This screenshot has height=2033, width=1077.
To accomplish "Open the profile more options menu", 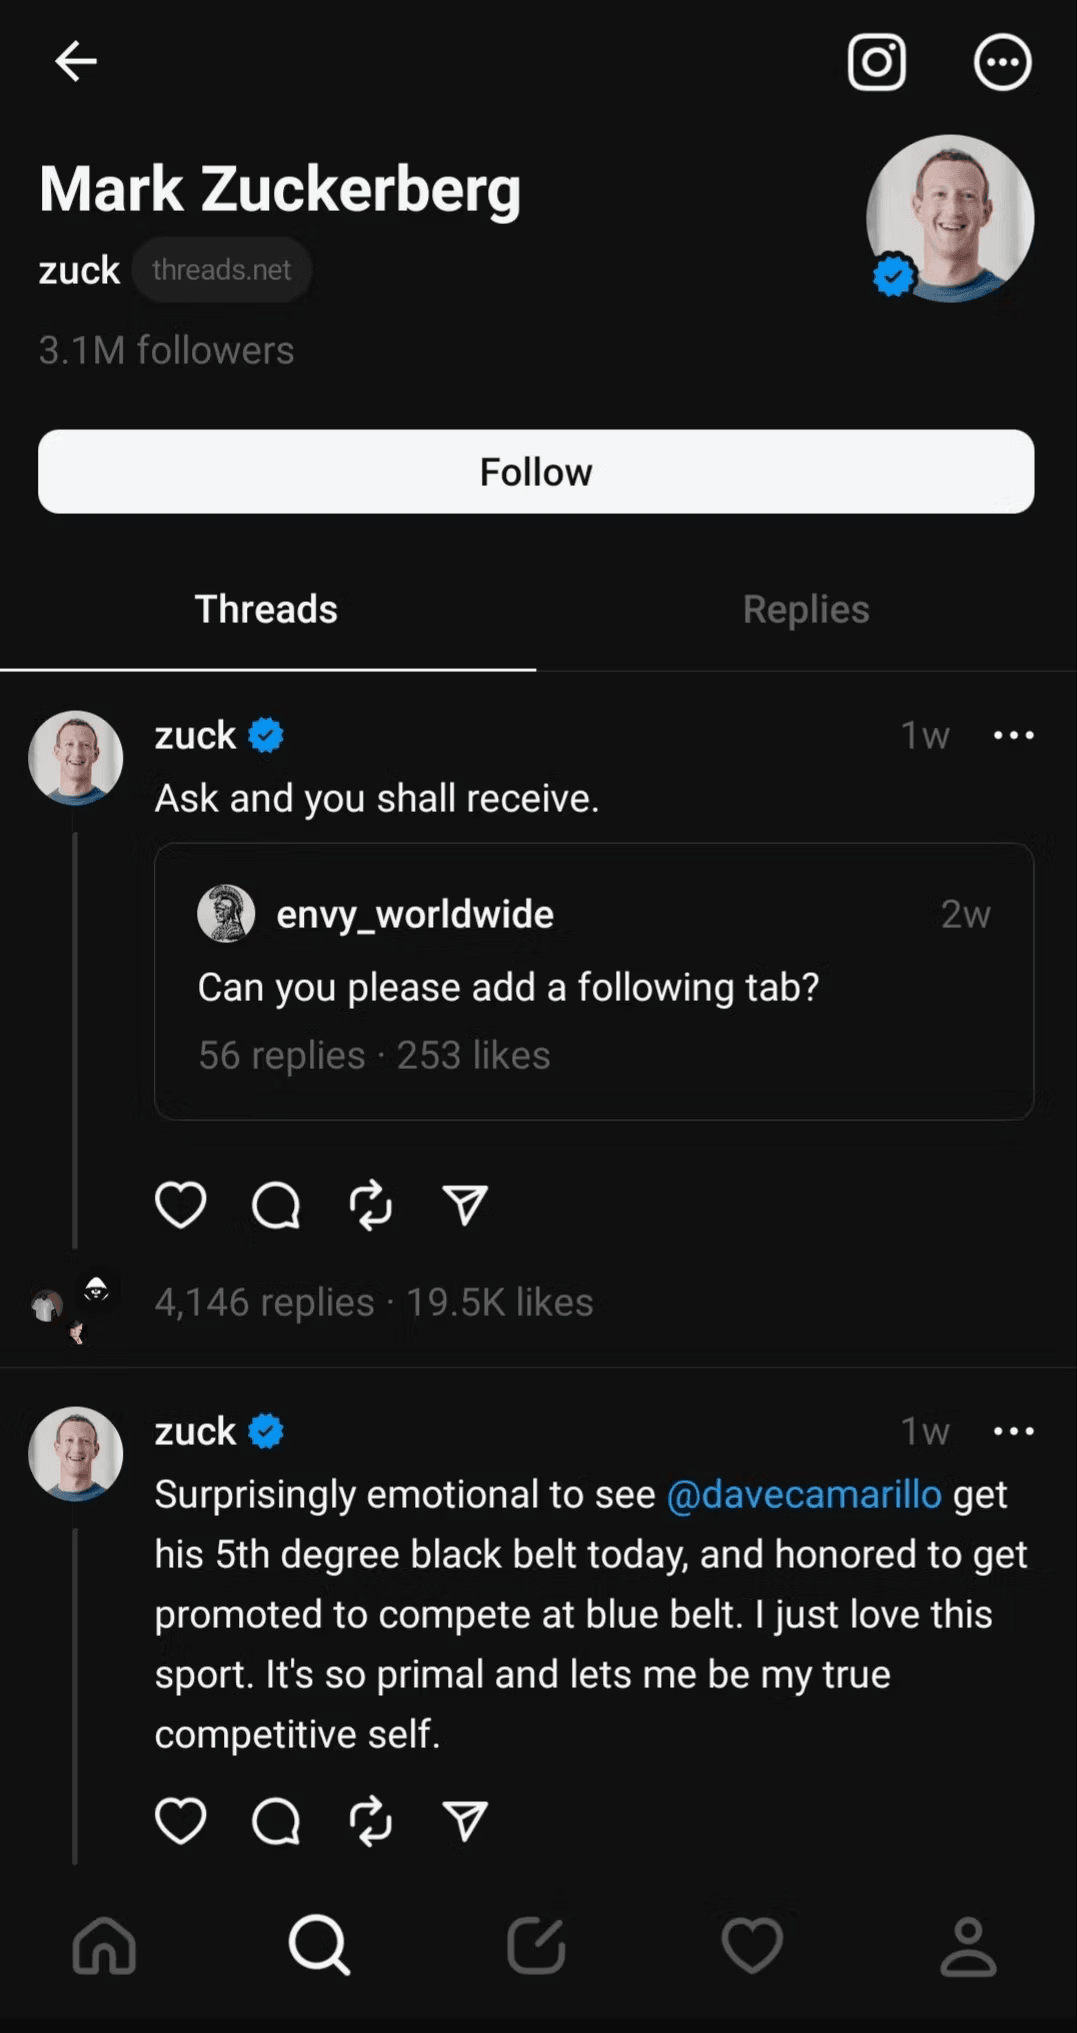I will point(1002,62).
